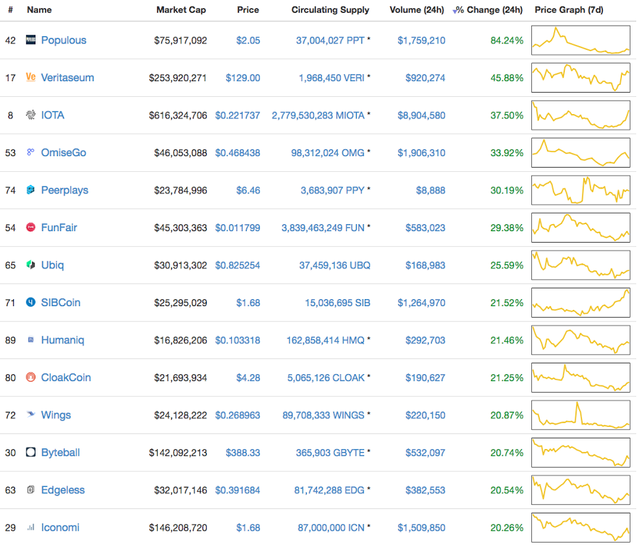
Task: Open the Veritaseum 7d price graph
Action: 580,78
